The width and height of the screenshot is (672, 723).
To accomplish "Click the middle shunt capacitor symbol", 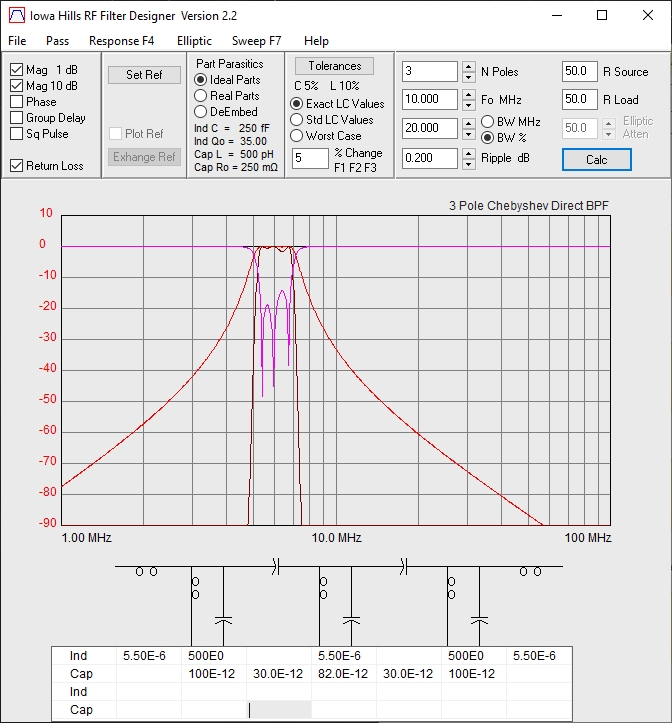I will point(351,621).
